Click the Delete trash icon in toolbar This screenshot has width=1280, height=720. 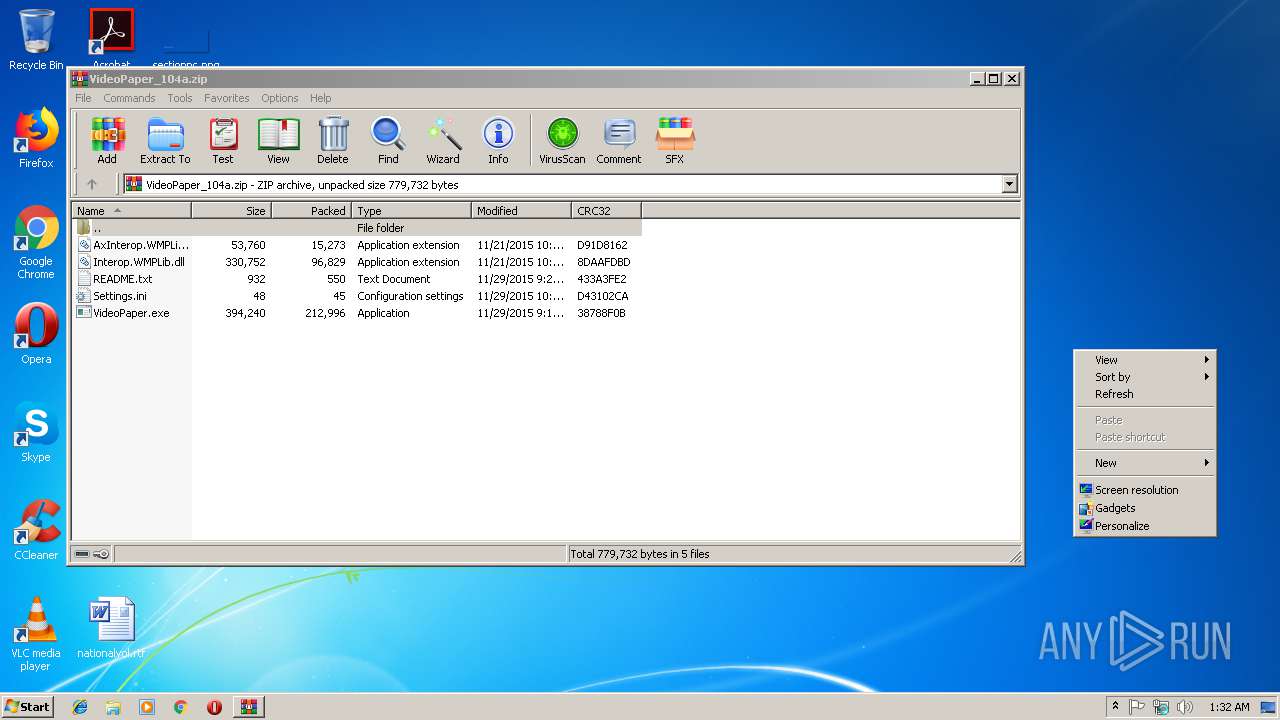(333, 141)
